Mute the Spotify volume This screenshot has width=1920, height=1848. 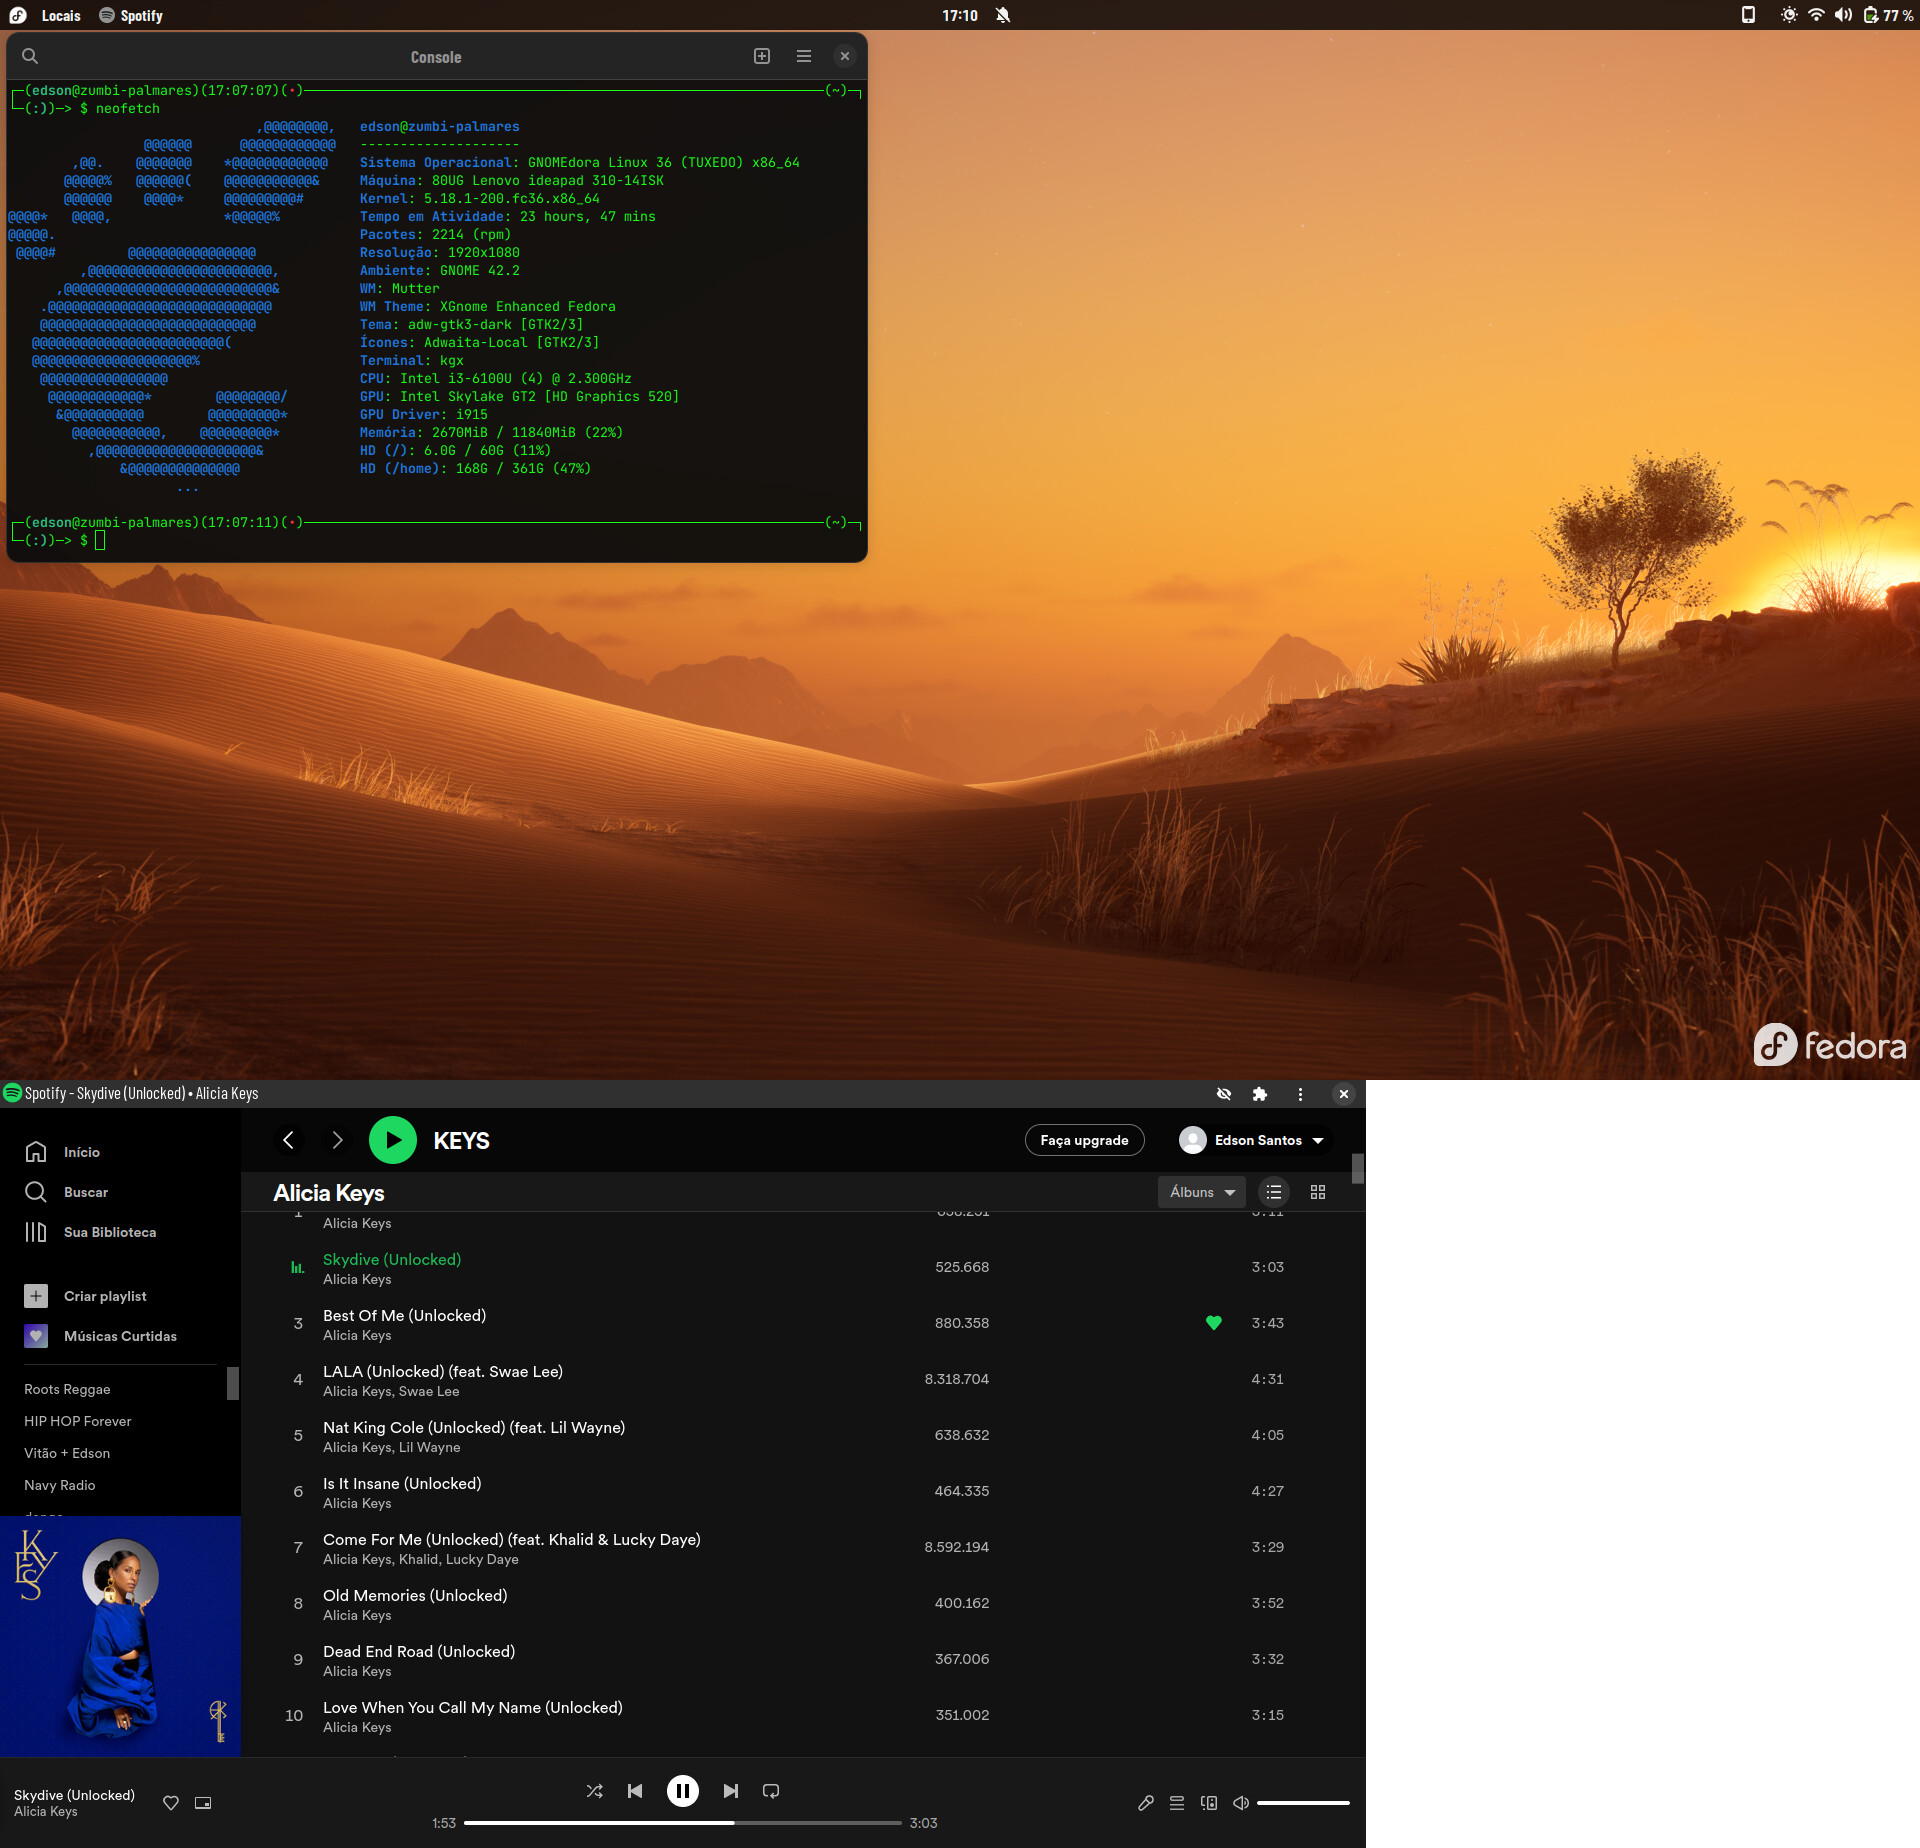[x=1241, y=1802]
